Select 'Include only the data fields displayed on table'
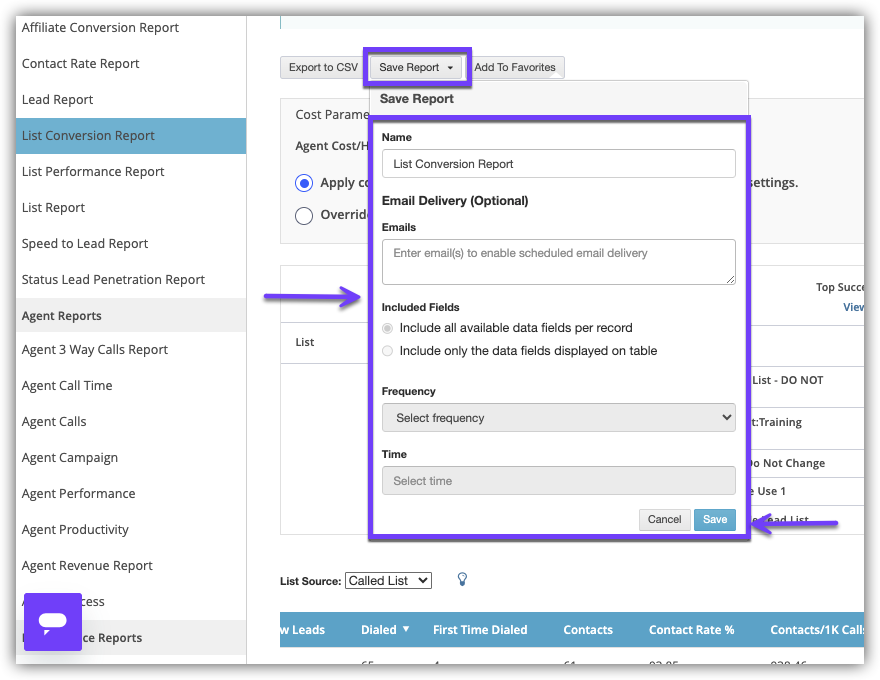 tap(387, 351)
